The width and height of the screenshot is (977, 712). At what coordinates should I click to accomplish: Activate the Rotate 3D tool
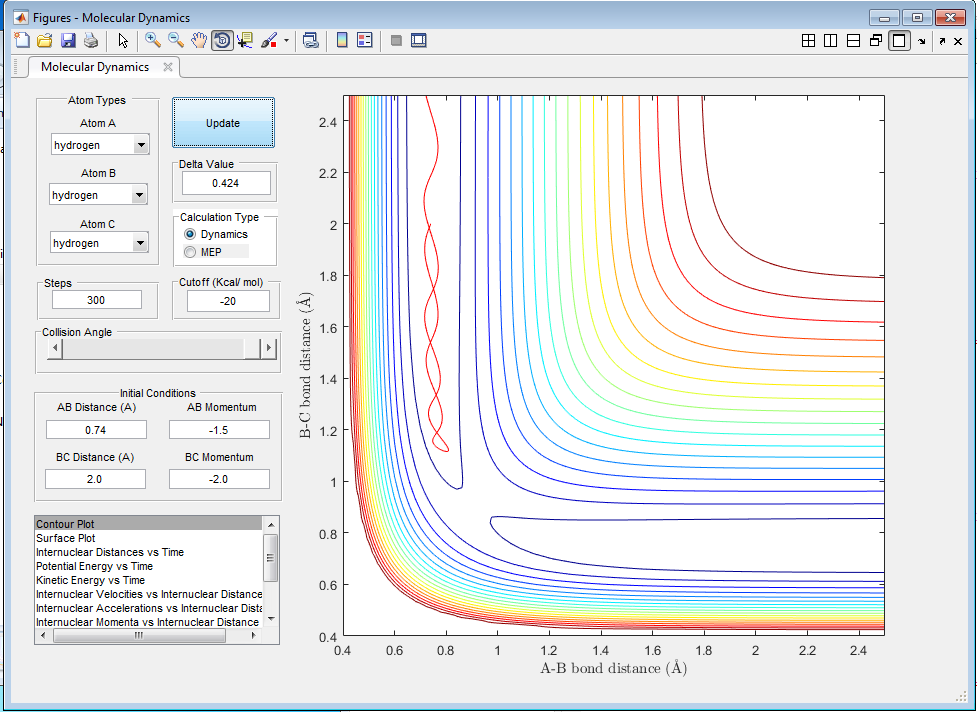pyautogui.click(x=222, y=40)
